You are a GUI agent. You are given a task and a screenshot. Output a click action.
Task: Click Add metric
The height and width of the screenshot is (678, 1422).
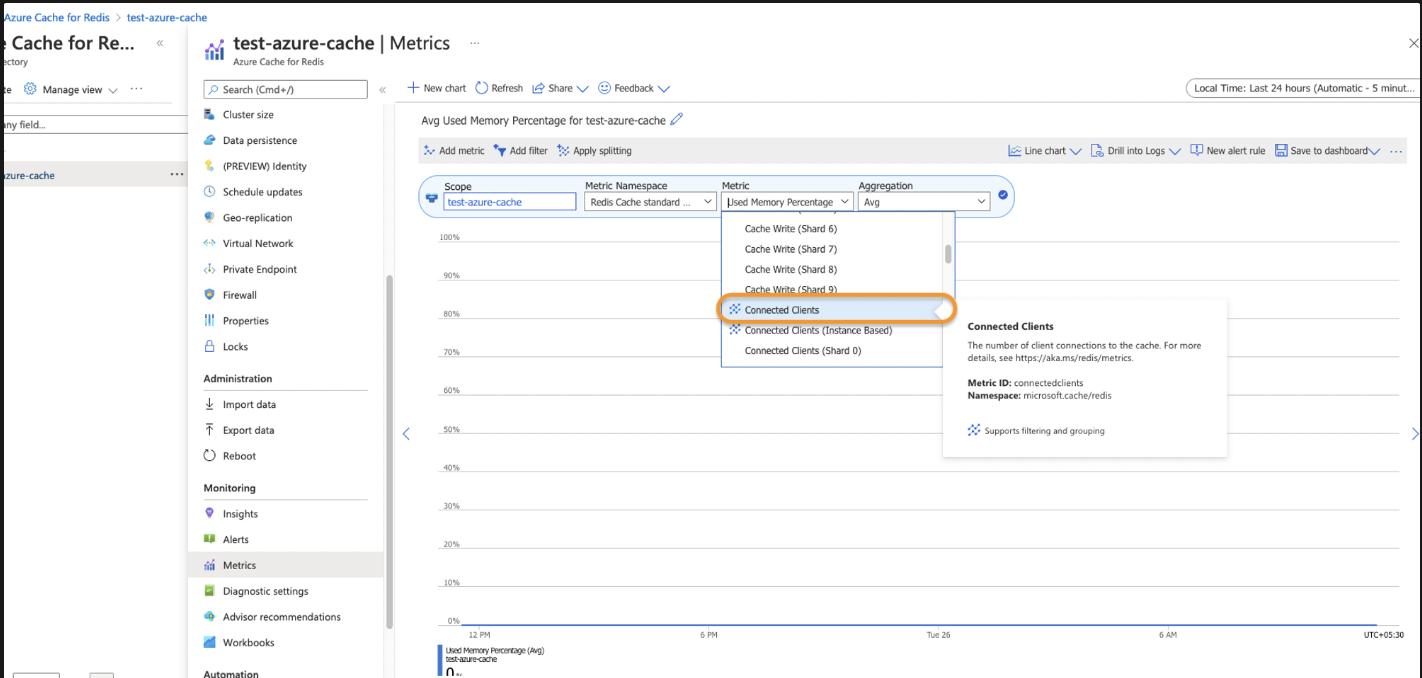(x=454, y=151)
